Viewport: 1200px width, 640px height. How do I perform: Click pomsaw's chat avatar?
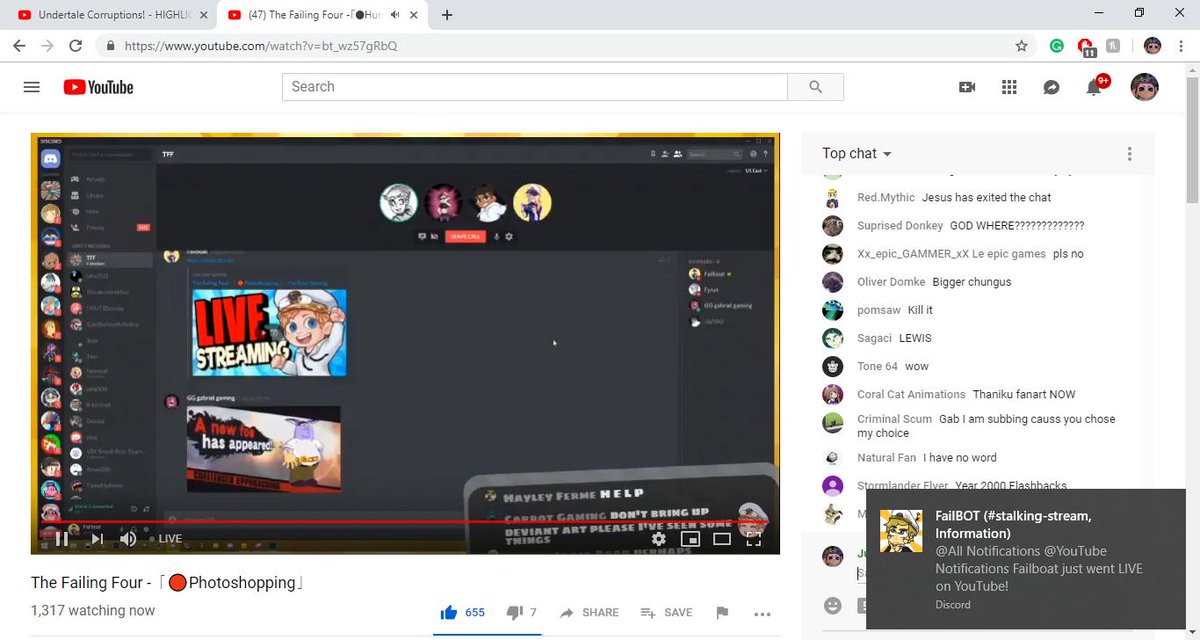[832, 310]
